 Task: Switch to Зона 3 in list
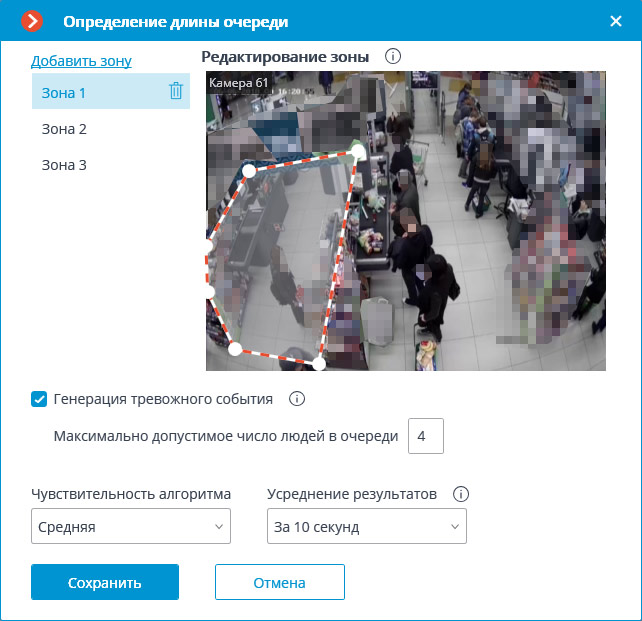[x=64, y=165]
